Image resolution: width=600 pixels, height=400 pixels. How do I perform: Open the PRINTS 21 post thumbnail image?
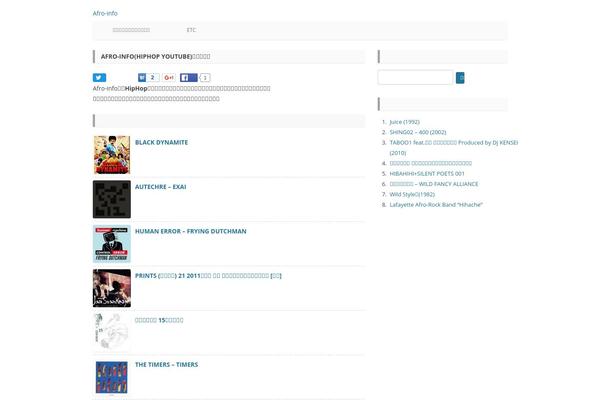(112, 288)
